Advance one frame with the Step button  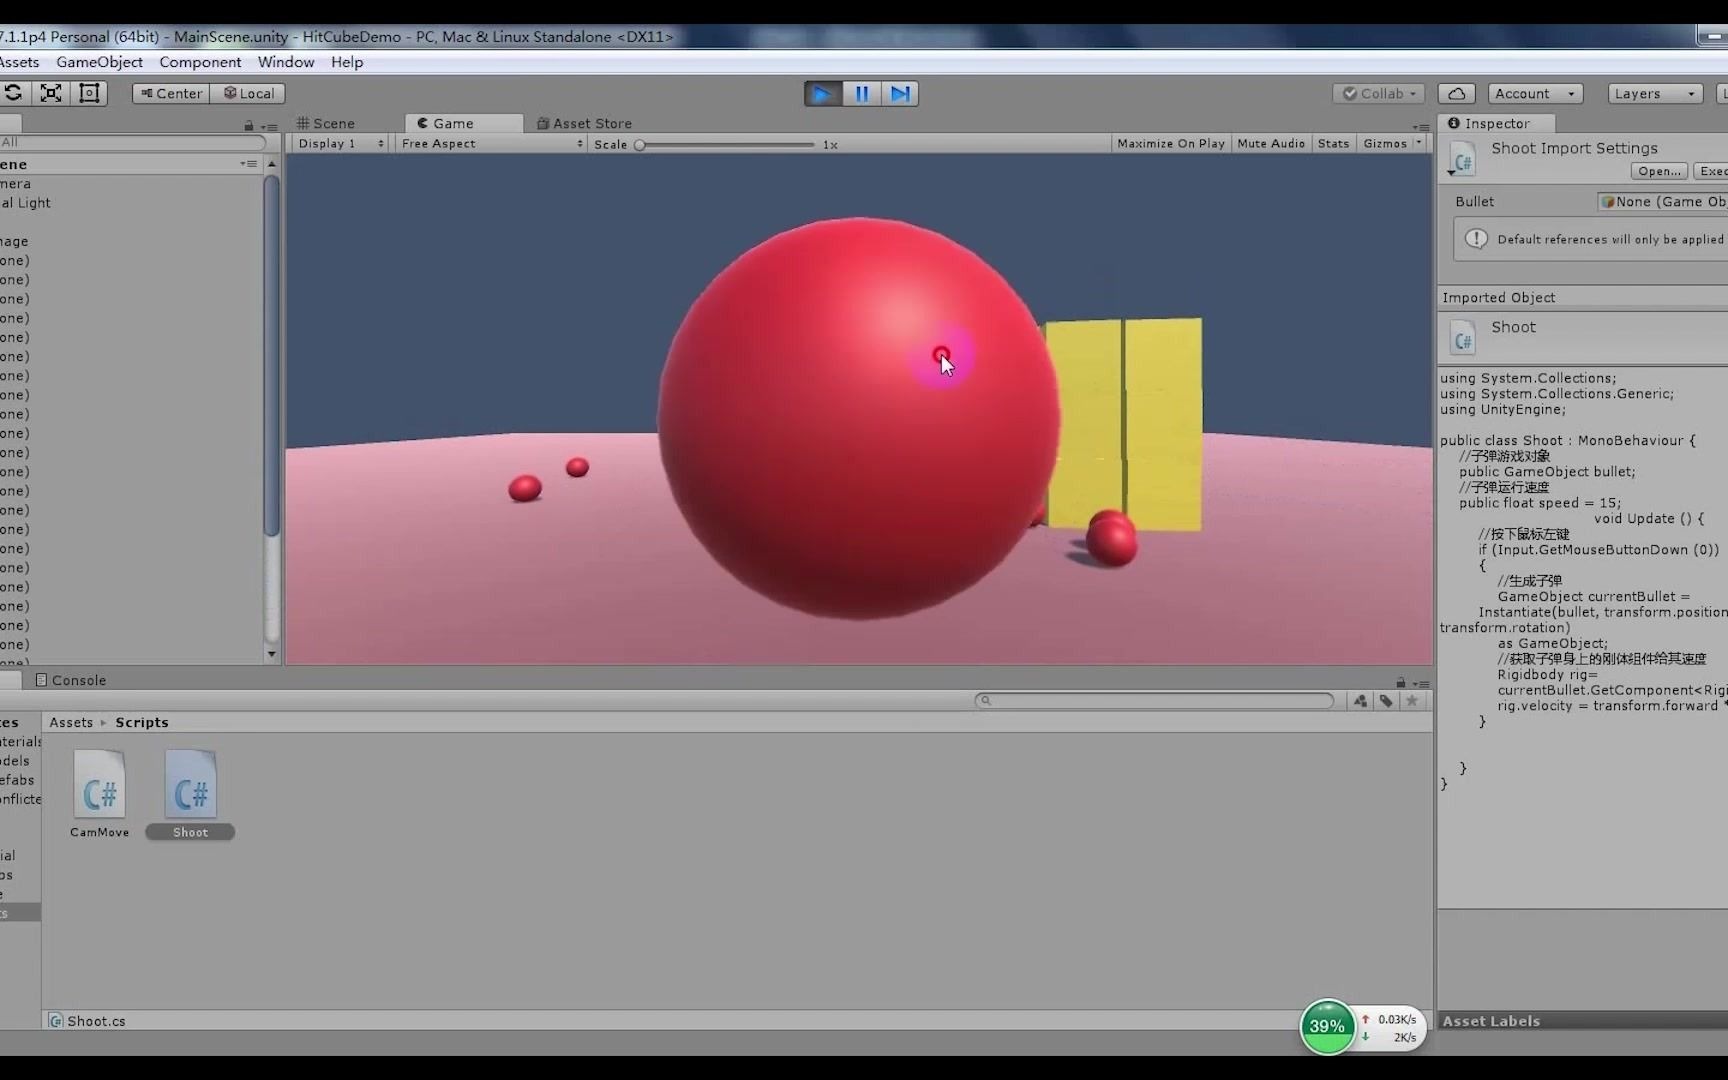[x=900, y=94]
